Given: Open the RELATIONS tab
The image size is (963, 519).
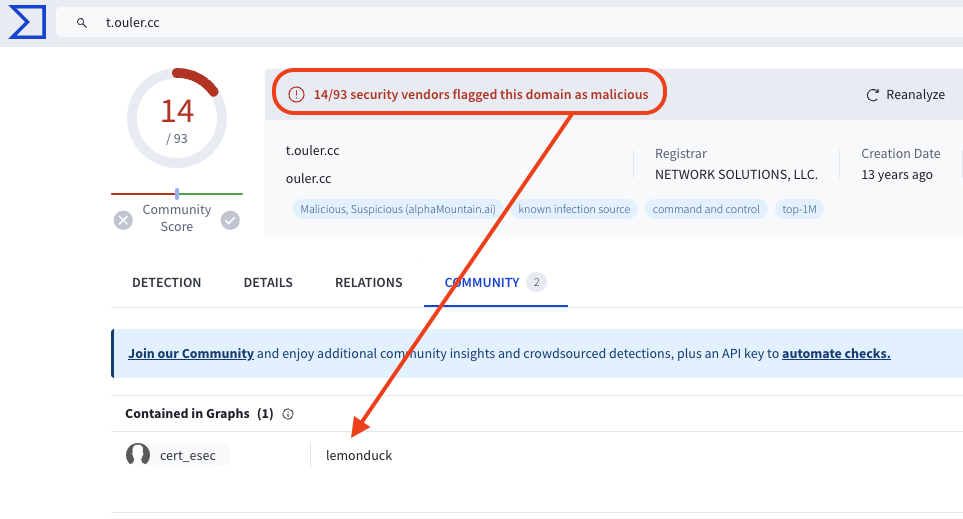Looking at the screenshot, I should point(368,283).
